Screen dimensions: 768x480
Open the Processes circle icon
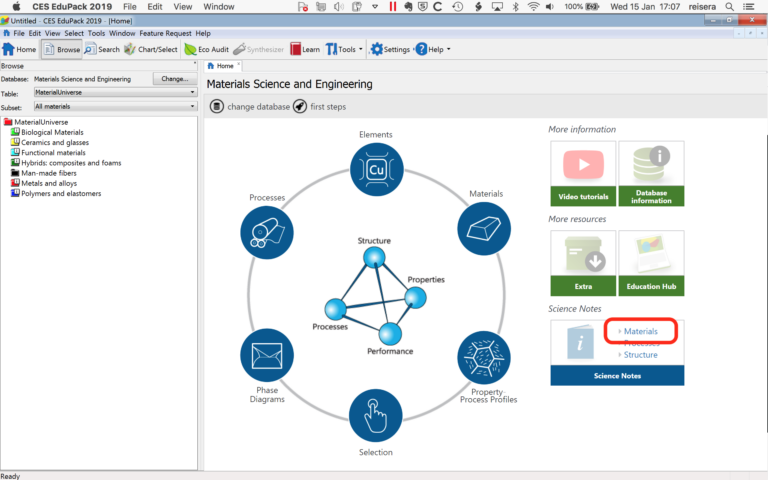coord(267,233)
